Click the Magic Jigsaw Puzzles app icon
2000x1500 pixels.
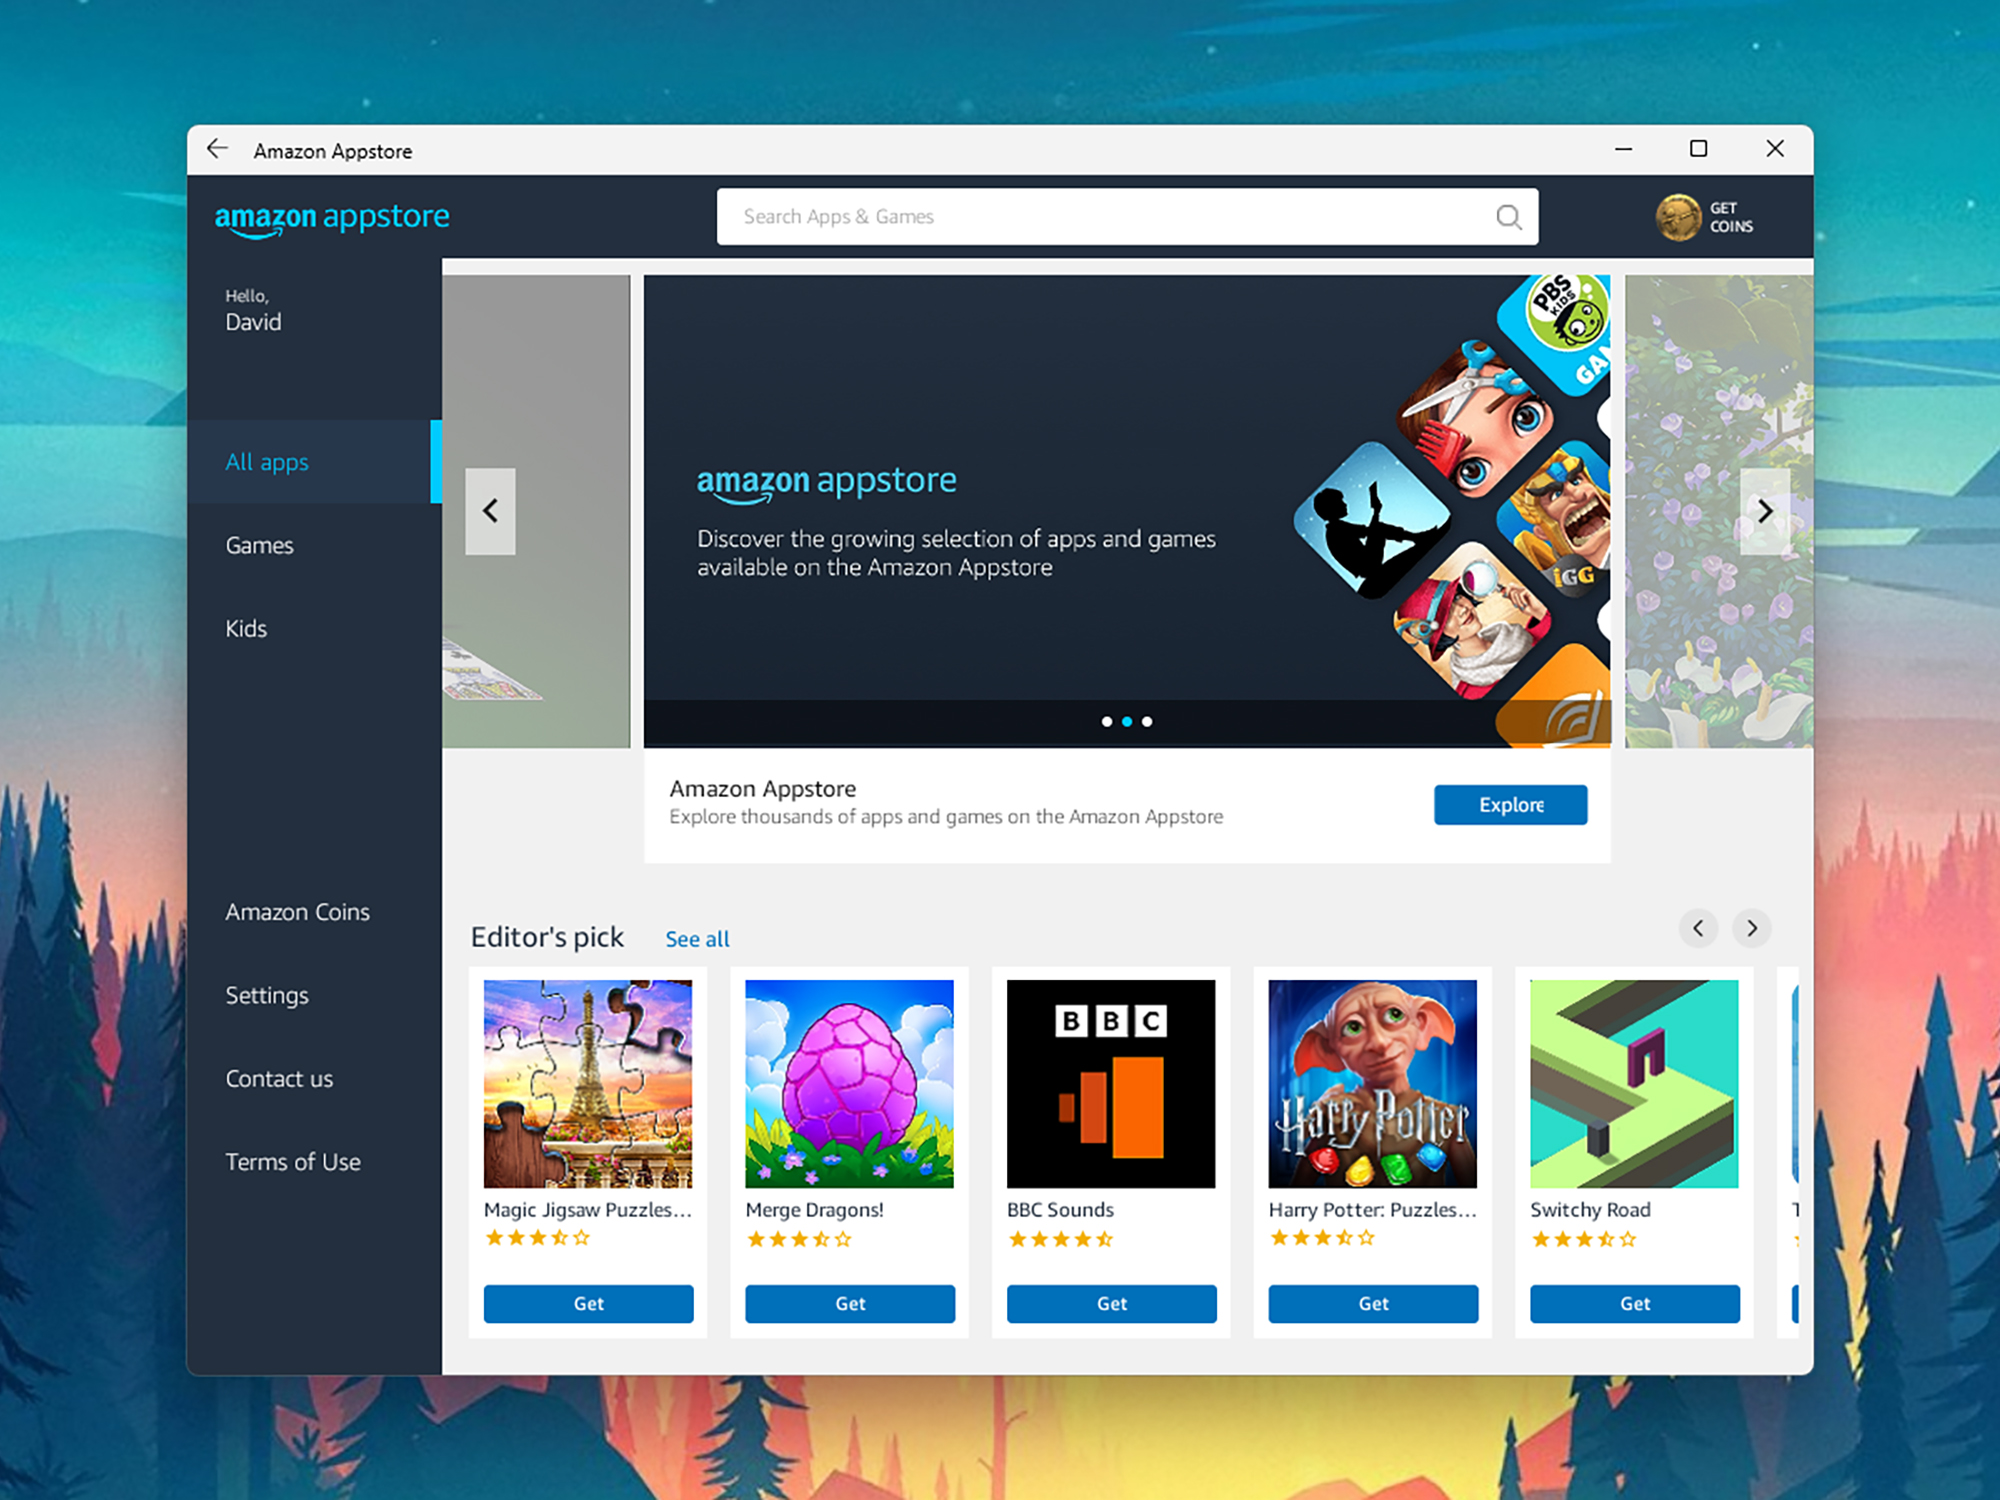click(587, 1084)
